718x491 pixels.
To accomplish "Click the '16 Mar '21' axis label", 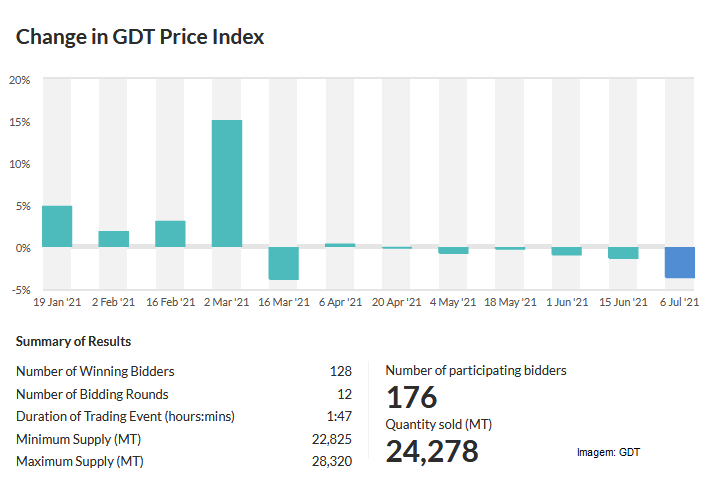I will (x=284, y=302).
